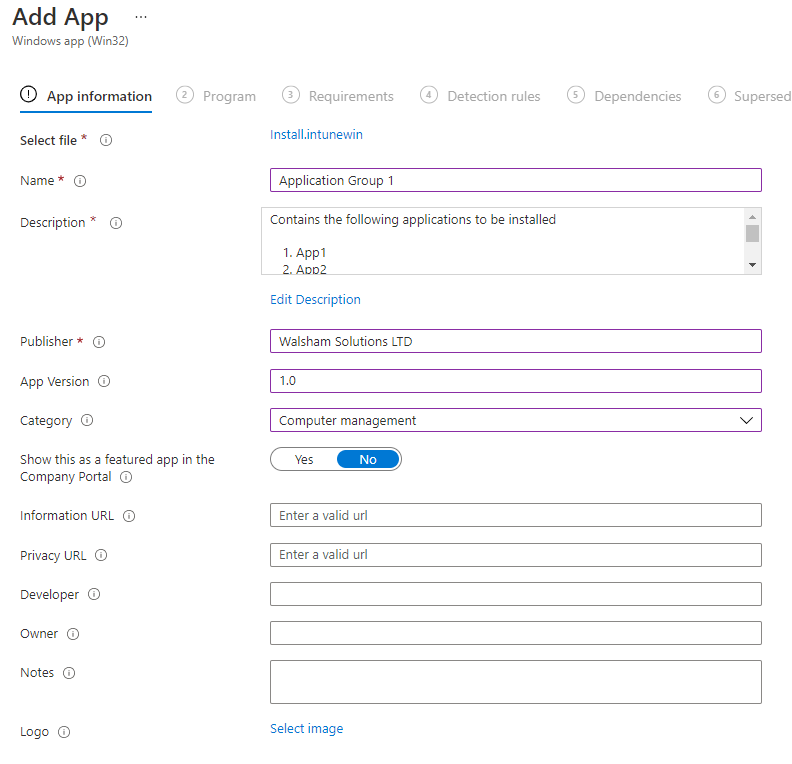The width and height of the screenshot is (792, 764).
Task: Select No on the featured app toggle
Action: click(368, 460)
